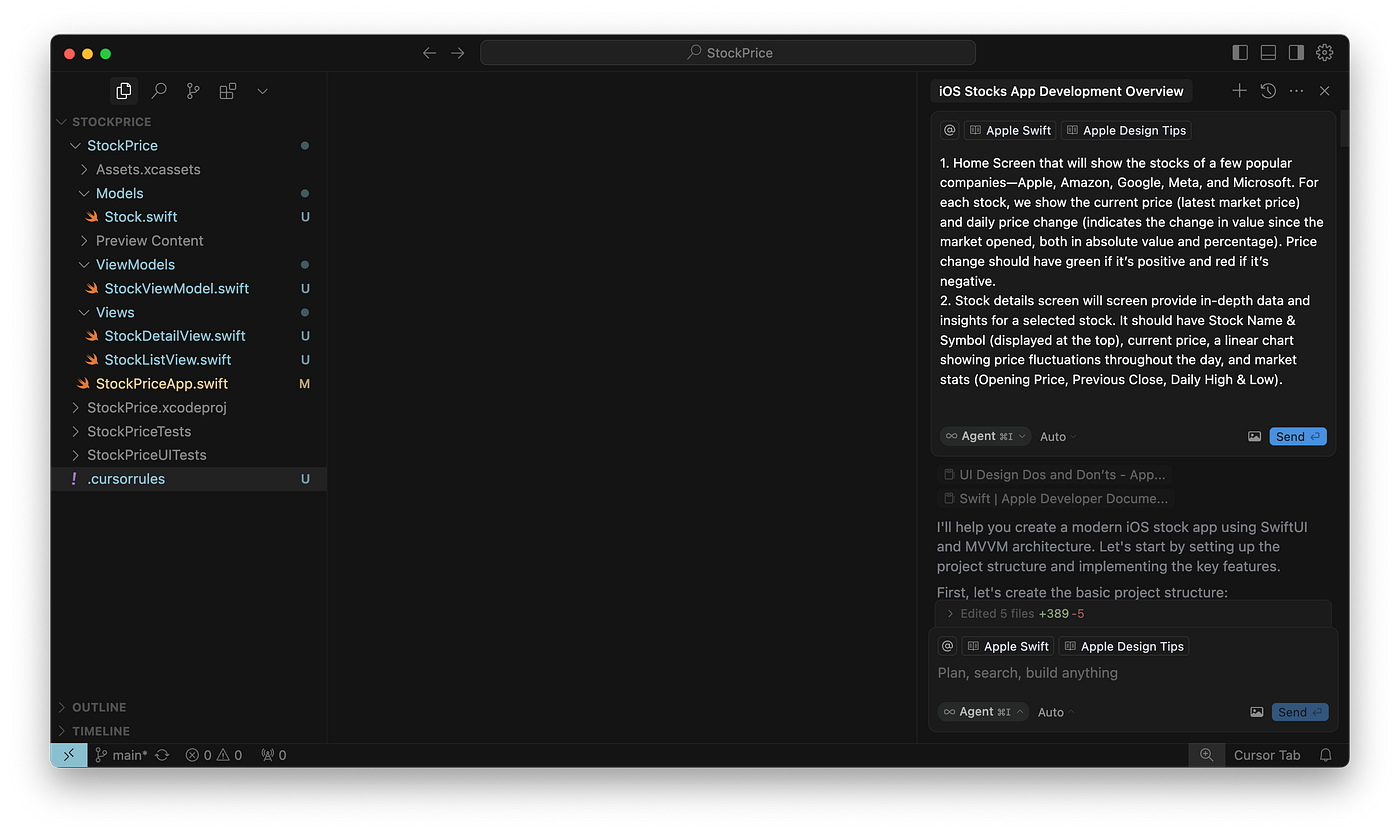Expand the StockPriceTests folder
The width and height of the screenshot is (1400, 834).
188,432
